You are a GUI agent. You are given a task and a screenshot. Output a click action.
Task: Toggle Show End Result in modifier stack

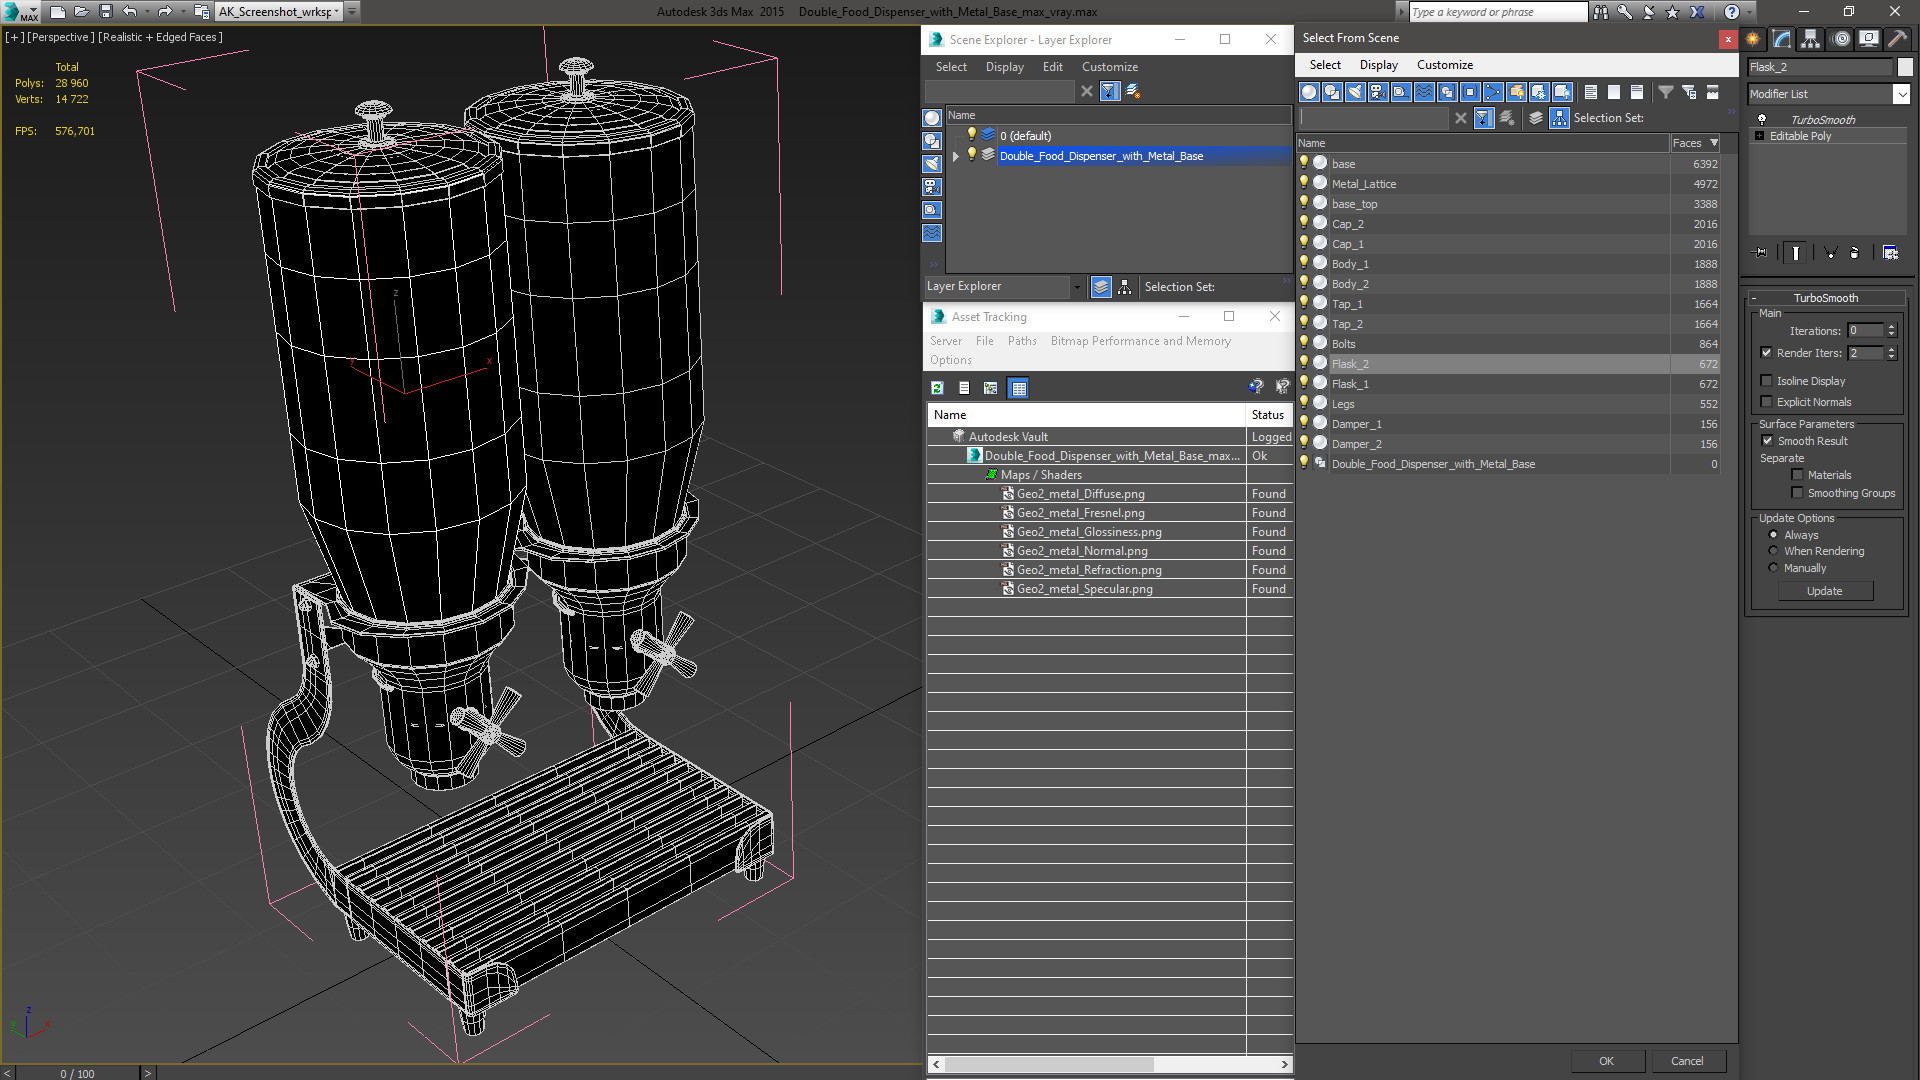[1796, 253]
